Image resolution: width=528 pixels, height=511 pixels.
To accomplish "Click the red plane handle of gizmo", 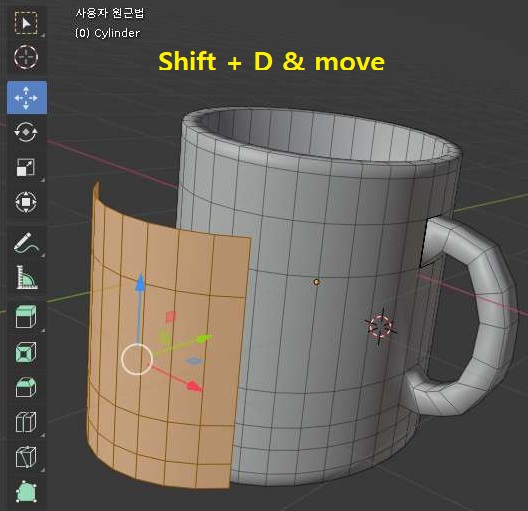I will coord(171,316).
